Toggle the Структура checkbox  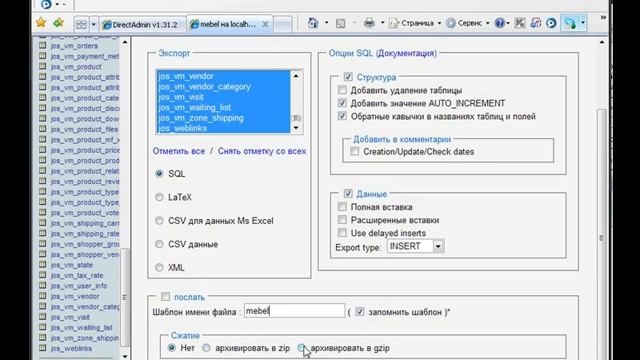tap(348, 77)
